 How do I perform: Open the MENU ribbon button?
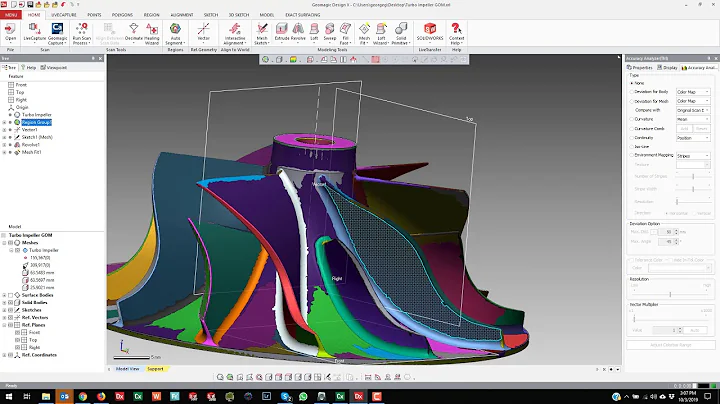(x=11, y=15)
